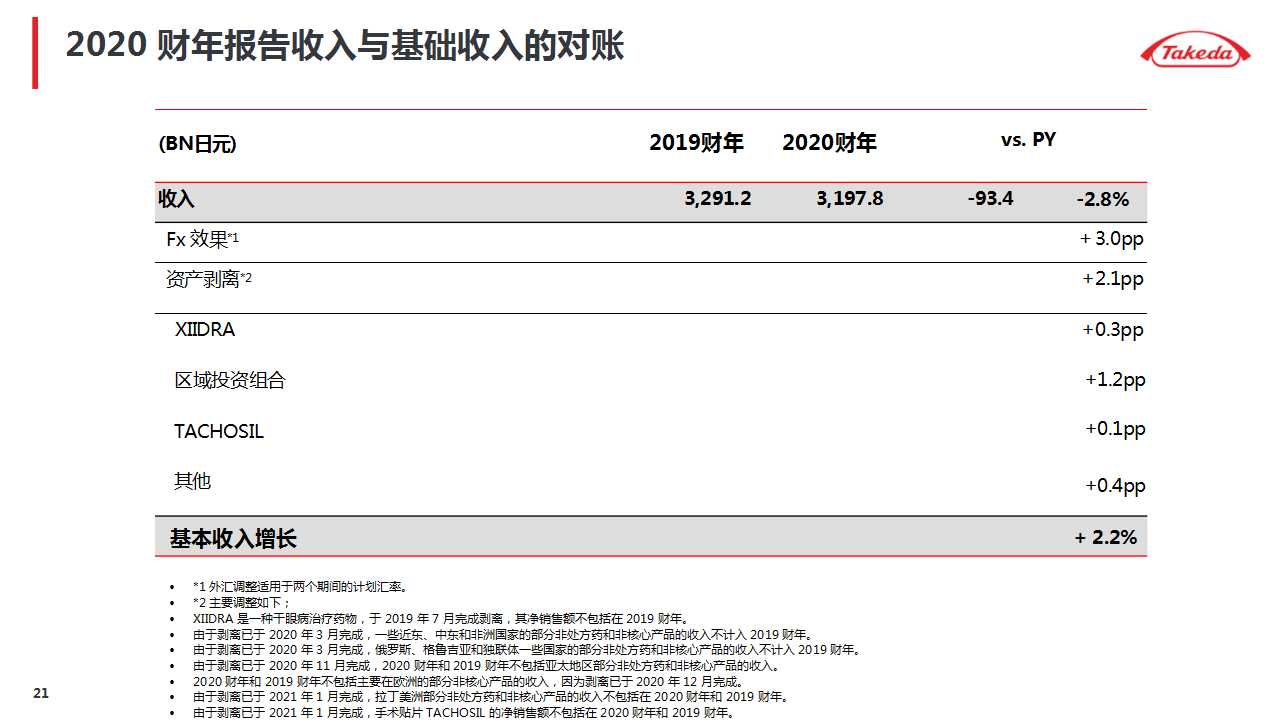Viewport: 1280px width, 720px height.
Task: Click the 收入 row label
Action: [176, 199]
